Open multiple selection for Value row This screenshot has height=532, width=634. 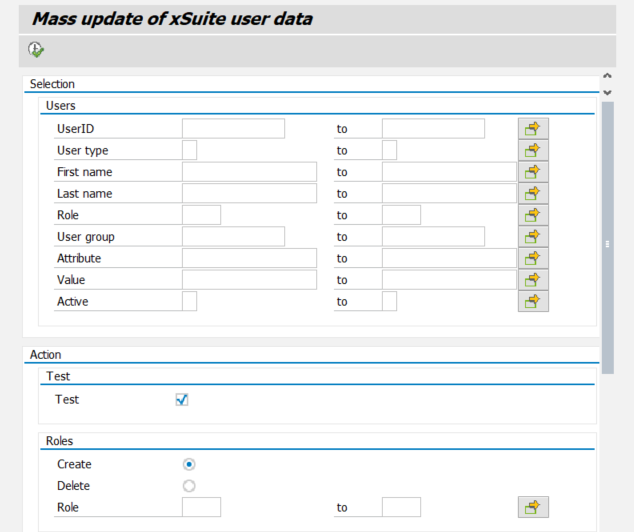(x=533, y=280)
